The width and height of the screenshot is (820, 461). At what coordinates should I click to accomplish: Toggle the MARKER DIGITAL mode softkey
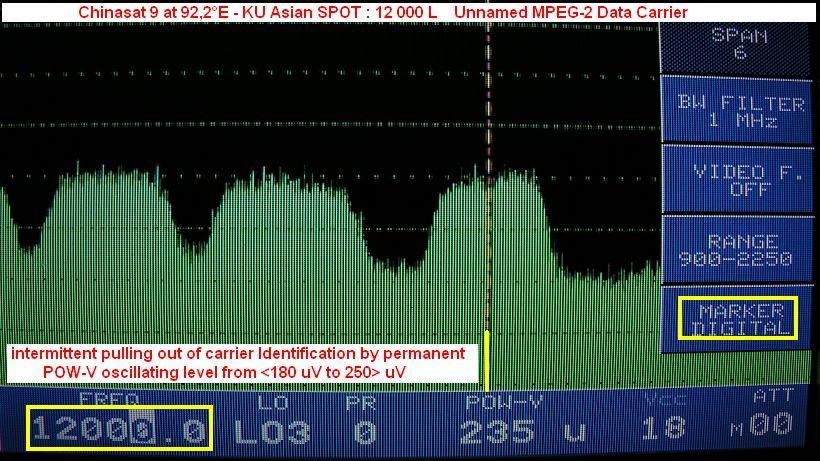click(x=738, y=319)
